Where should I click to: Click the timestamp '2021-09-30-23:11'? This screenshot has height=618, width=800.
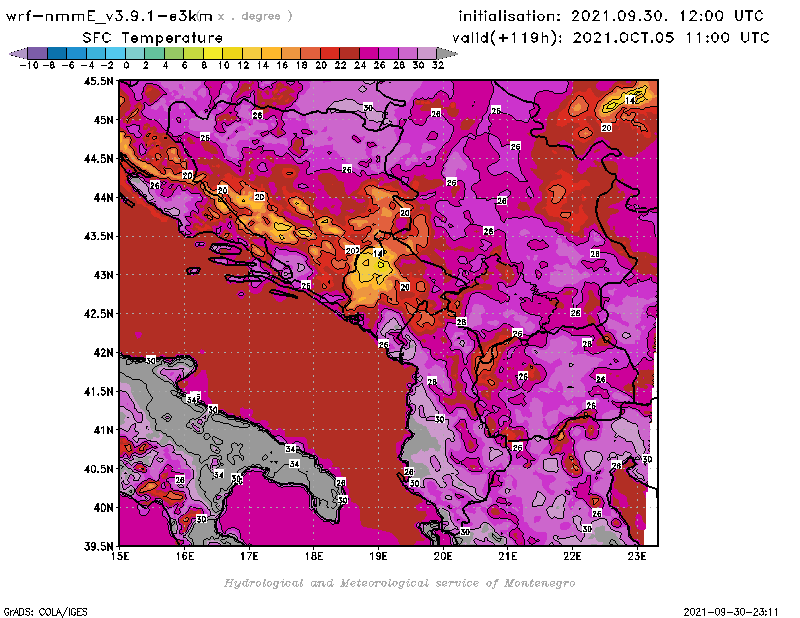(731, 612)
